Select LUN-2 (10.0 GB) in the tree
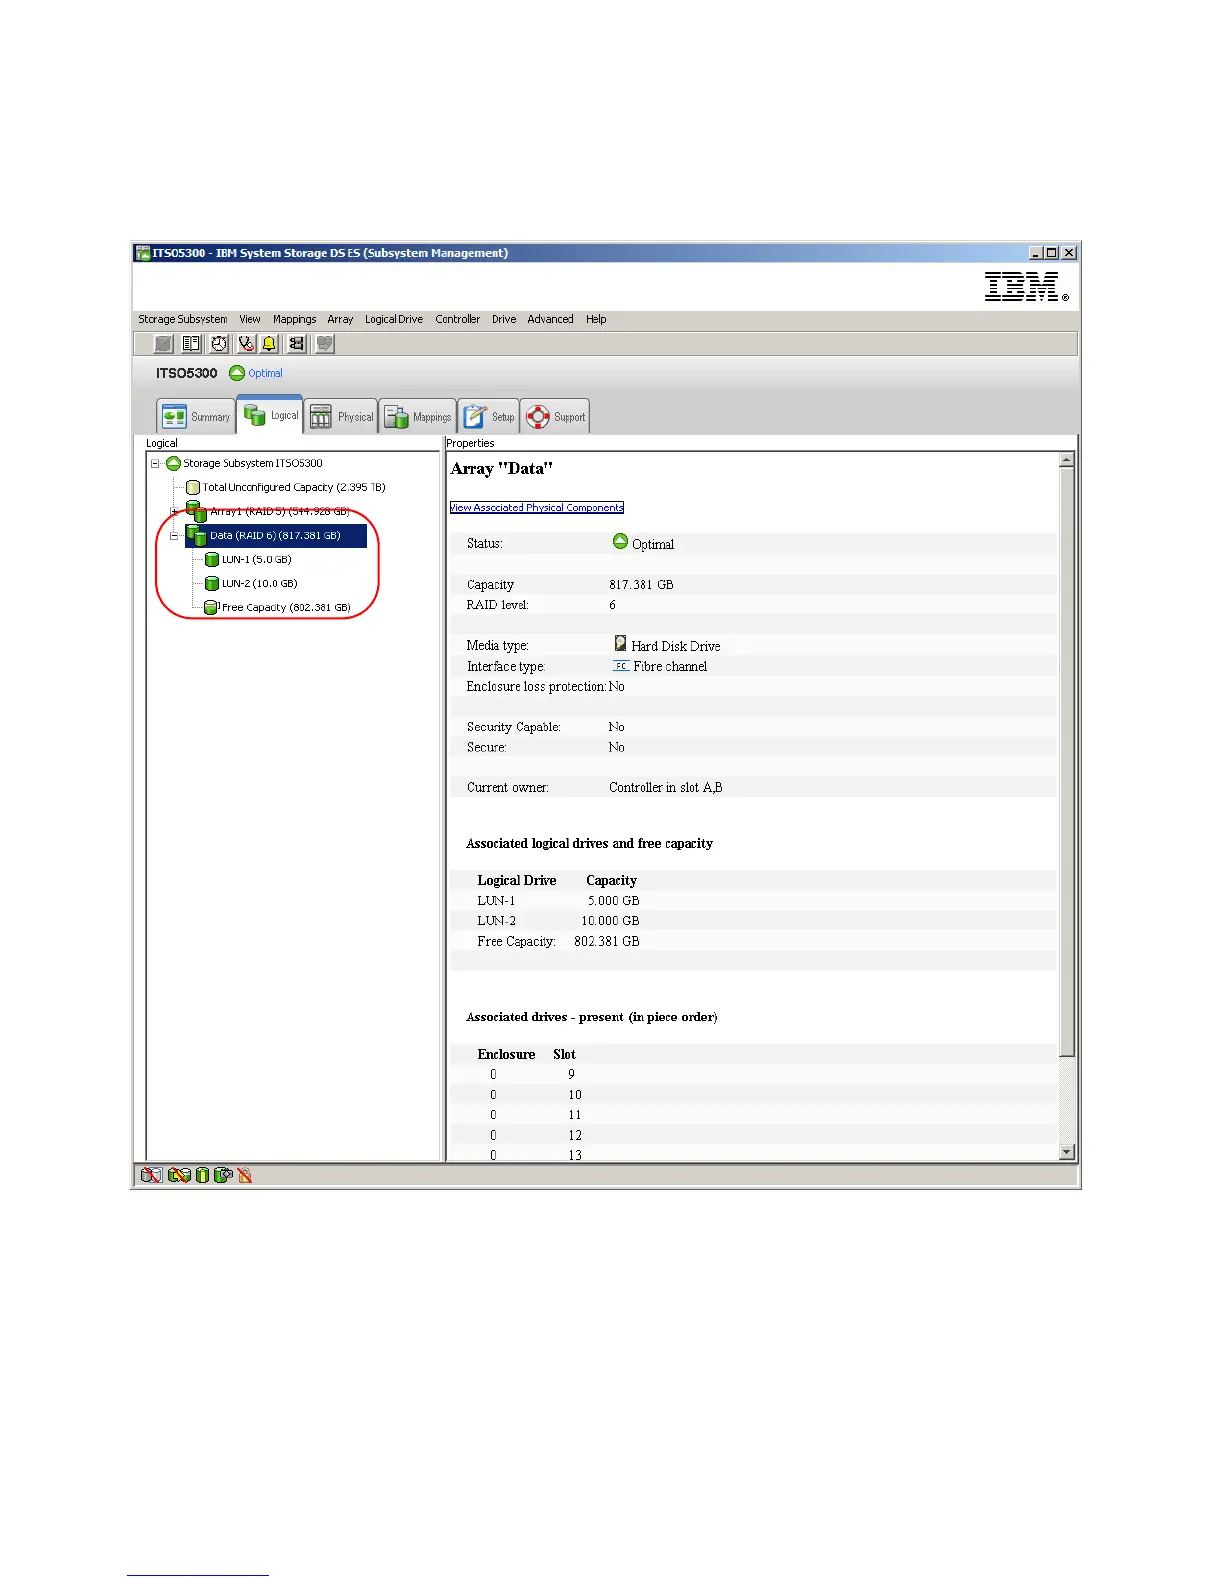This screenshot has width=1224, height=1584. (x=260, y=584)
